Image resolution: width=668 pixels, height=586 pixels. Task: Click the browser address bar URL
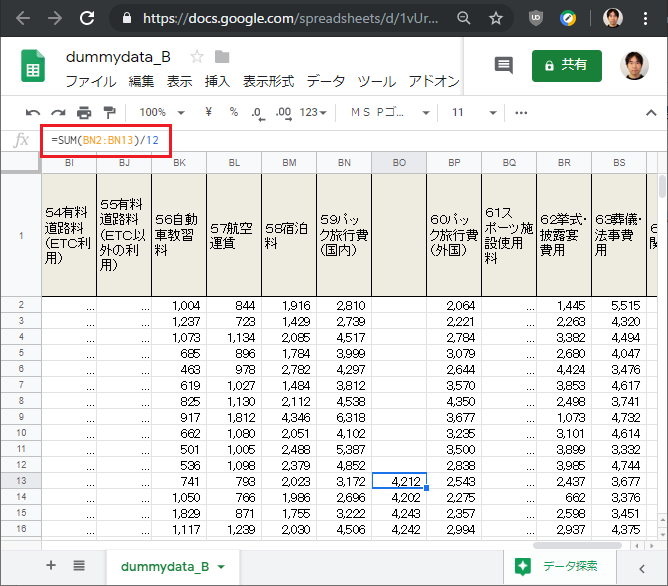(x=290, y=18)
